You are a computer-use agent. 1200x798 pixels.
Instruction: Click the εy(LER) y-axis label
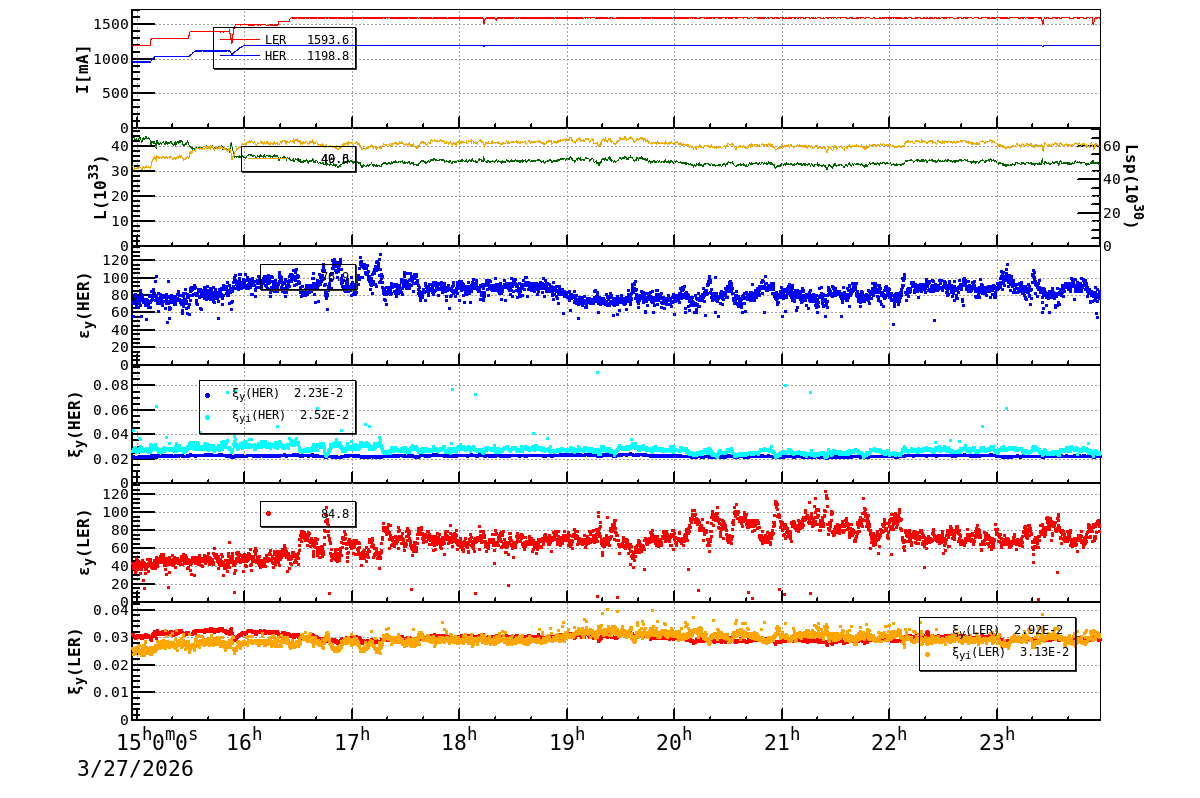[x=84, y=542]
